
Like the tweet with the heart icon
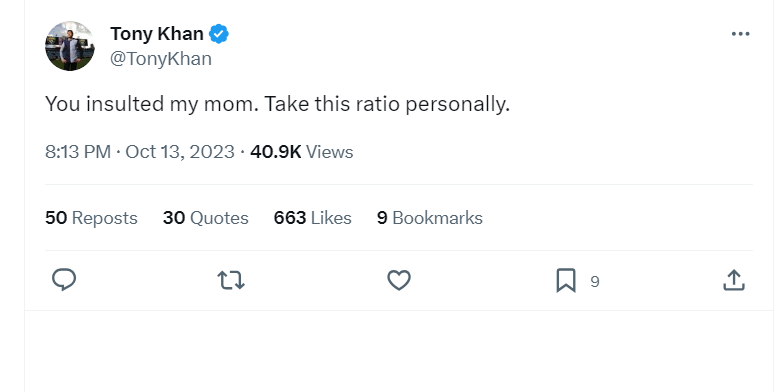click(399, 280)
